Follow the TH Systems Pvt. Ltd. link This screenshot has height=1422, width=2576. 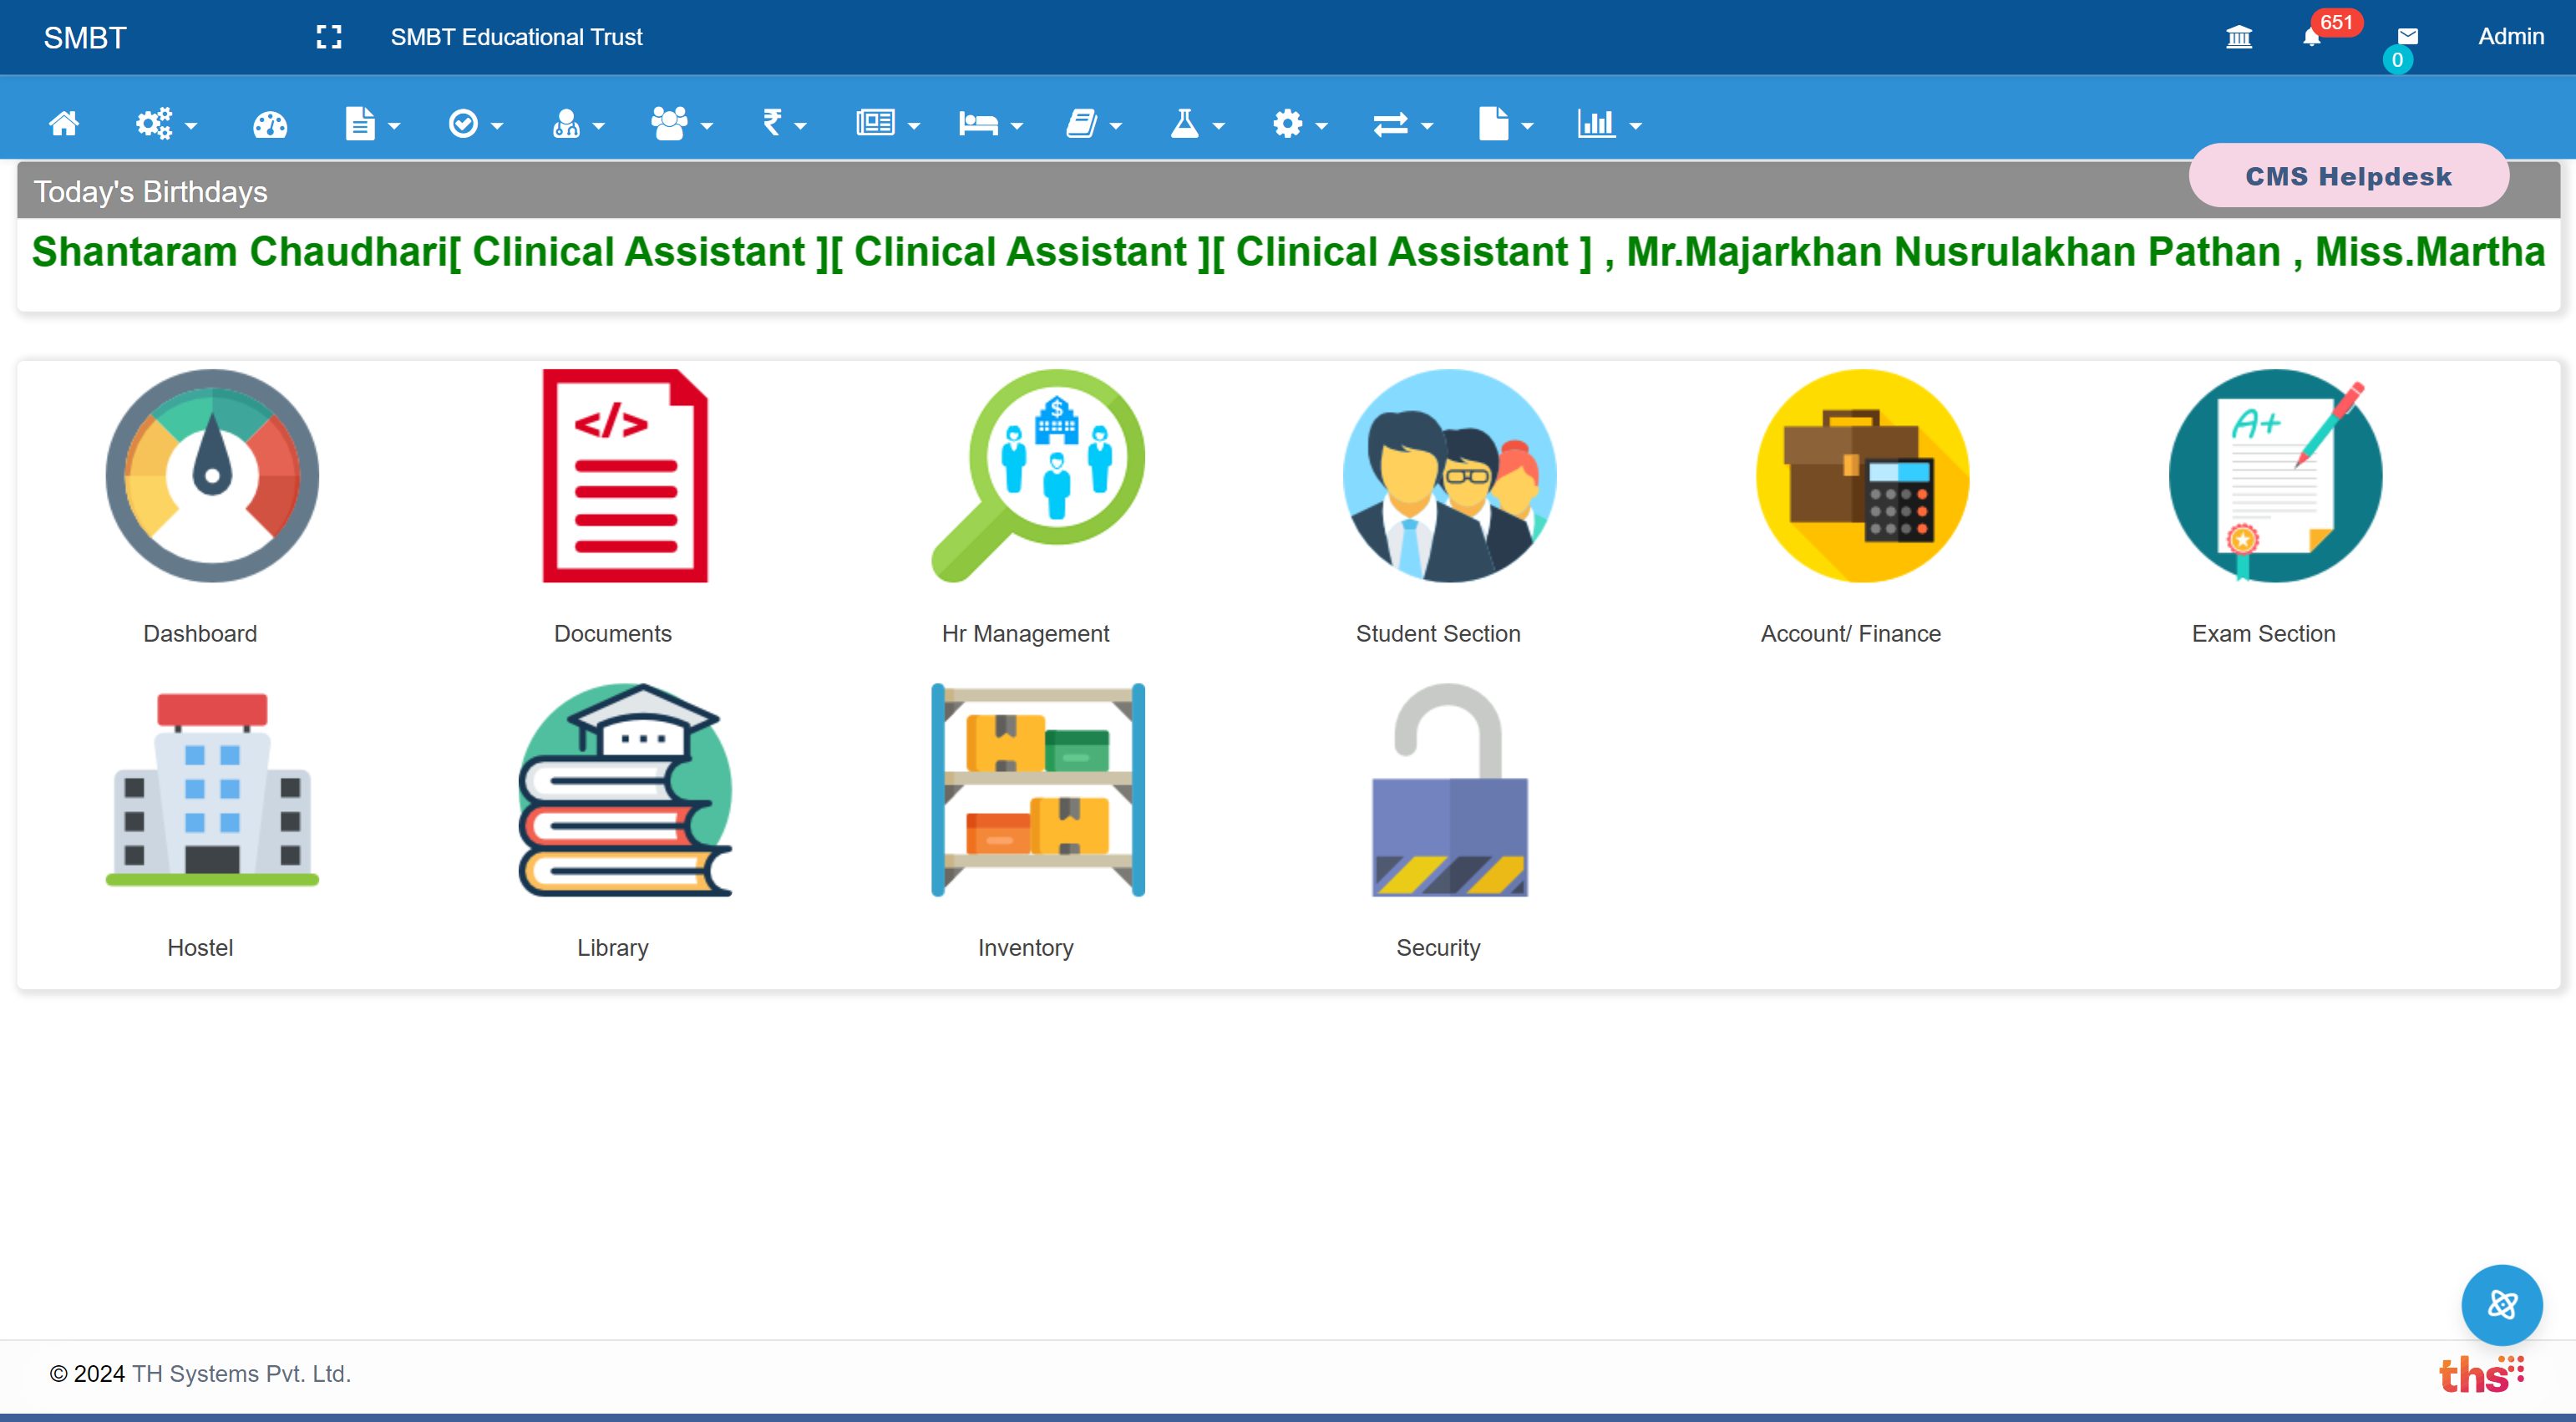click(x=241, y=1373)
